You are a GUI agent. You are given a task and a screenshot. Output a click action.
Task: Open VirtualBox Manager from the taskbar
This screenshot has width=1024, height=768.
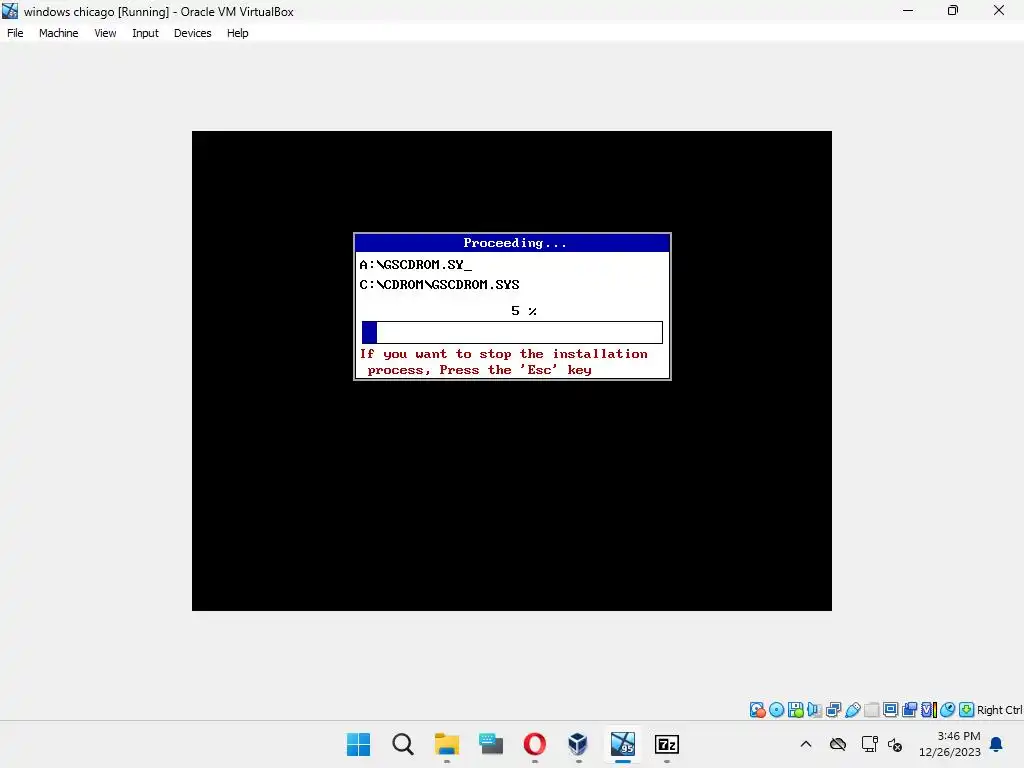[578, 744]
